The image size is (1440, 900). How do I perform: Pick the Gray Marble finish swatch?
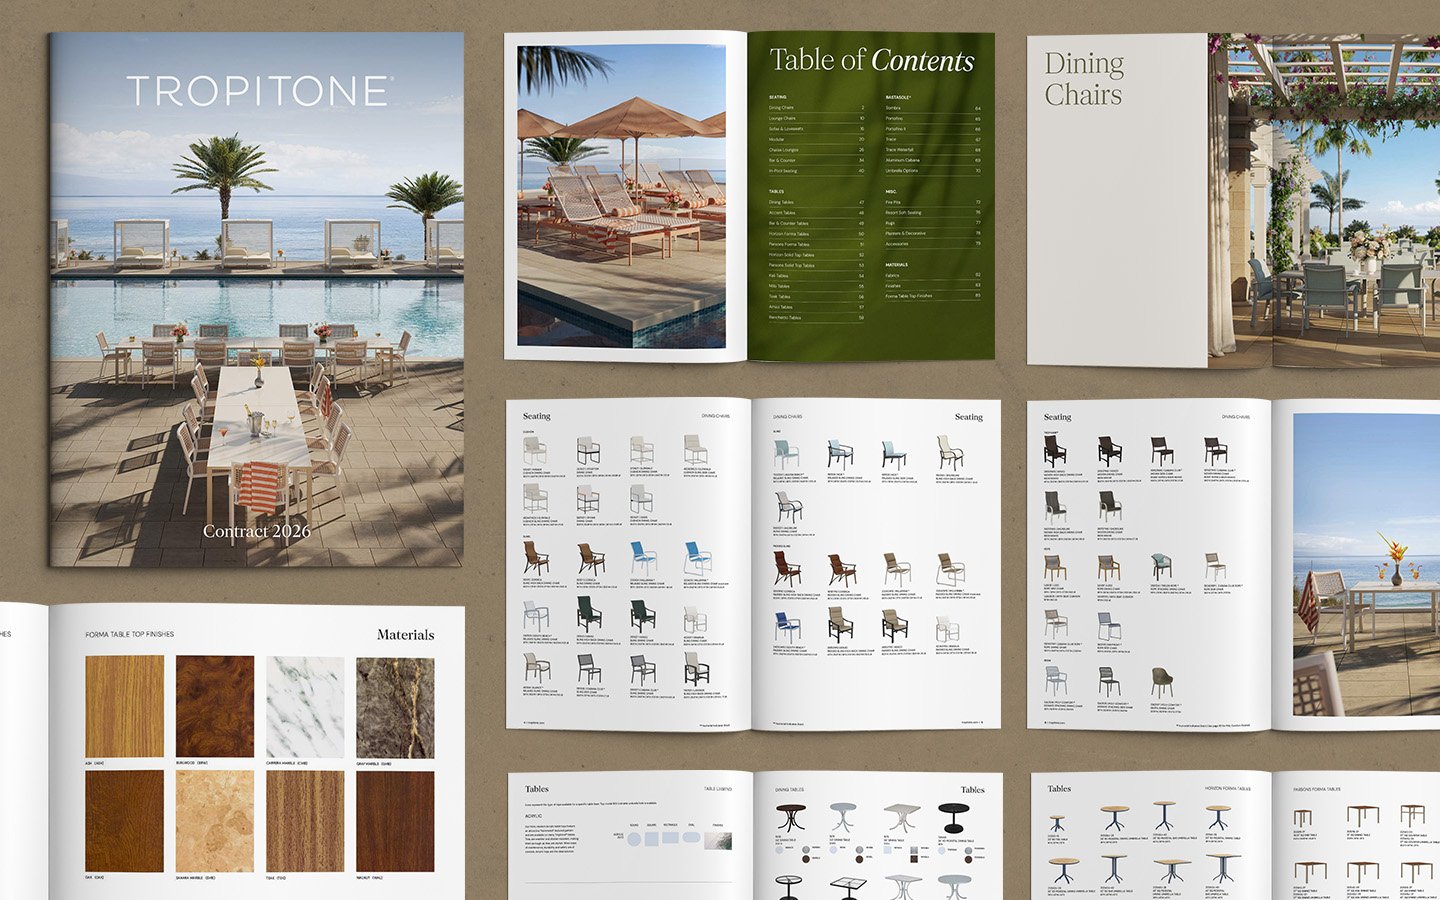point(395,706)
